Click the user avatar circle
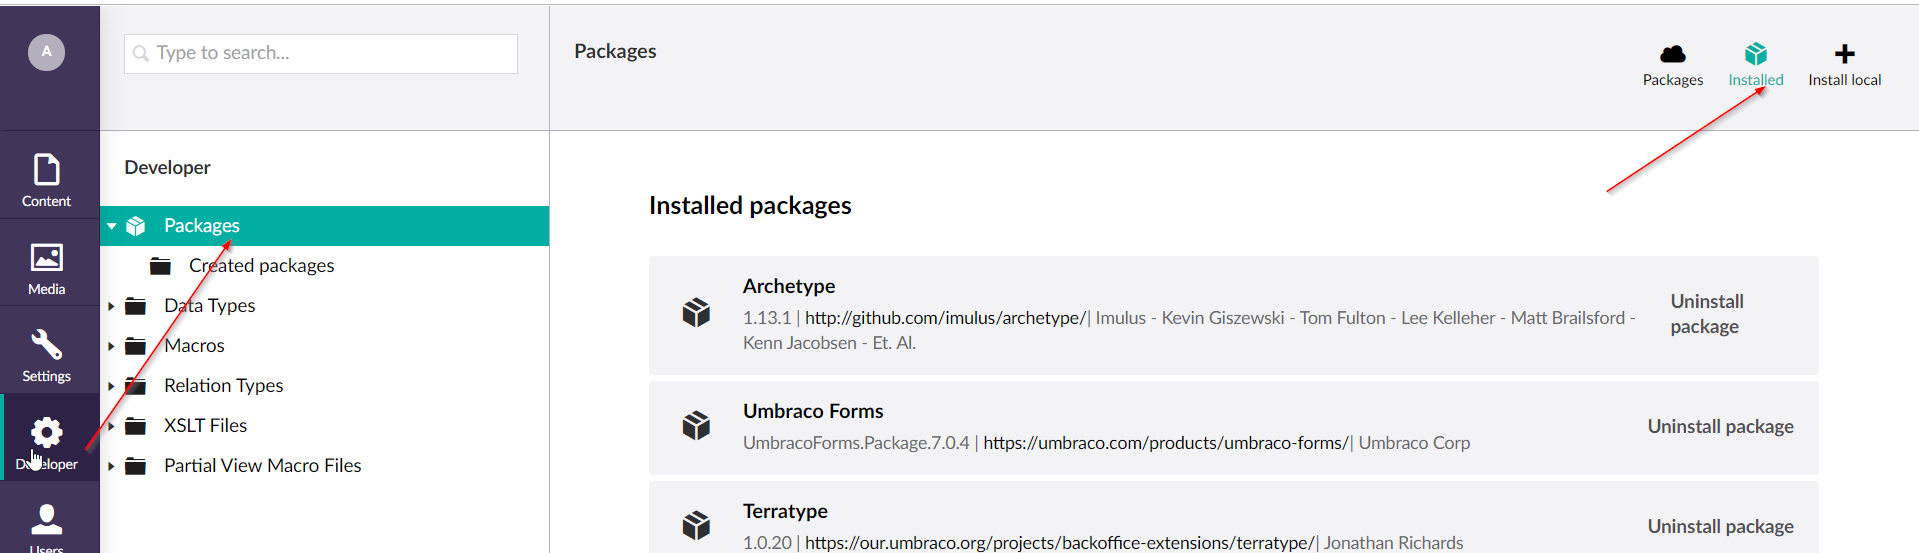This screenshot has height=553, width=1919. point(46,52)
